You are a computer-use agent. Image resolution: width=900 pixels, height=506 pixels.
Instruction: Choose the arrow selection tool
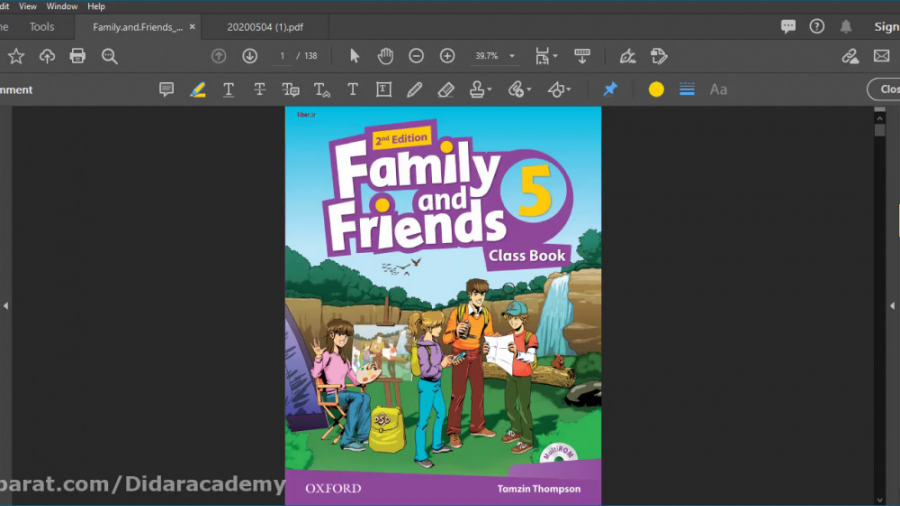pyautogui.click(x=354, y=56)
